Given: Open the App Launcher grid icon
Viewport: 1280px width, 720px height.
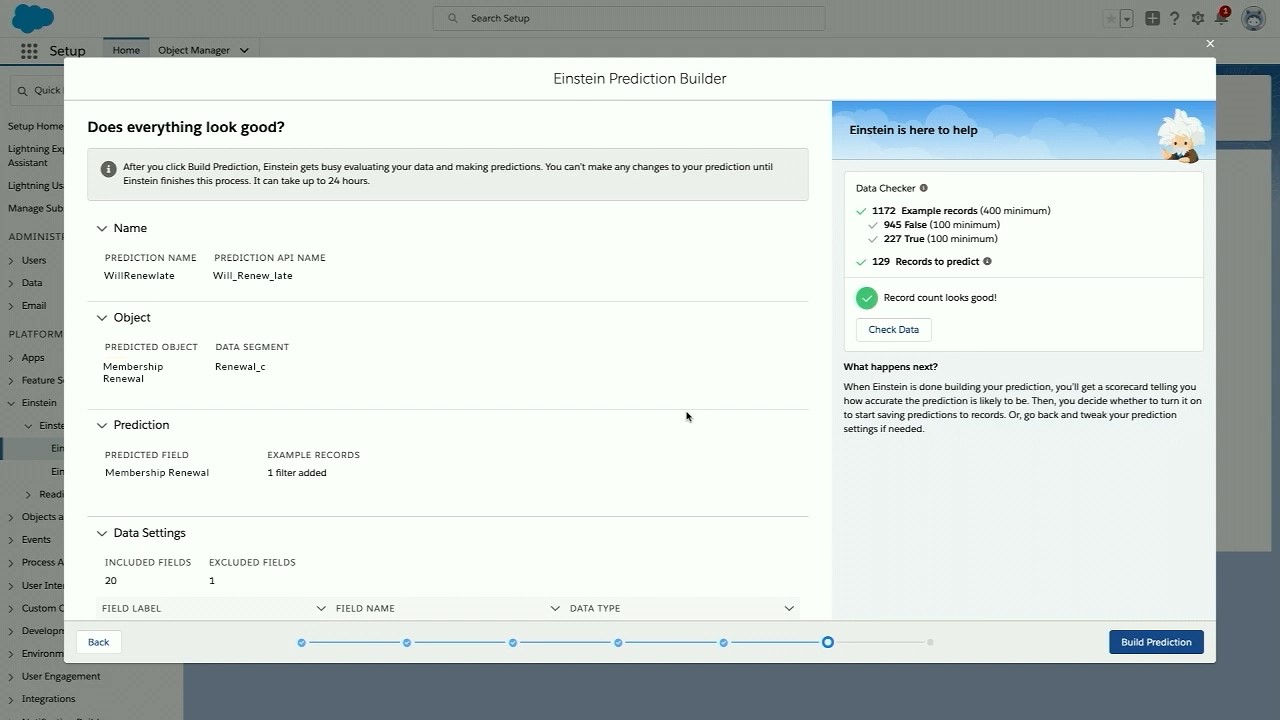Looking at the screenshot, I should [x=29, y=51].
